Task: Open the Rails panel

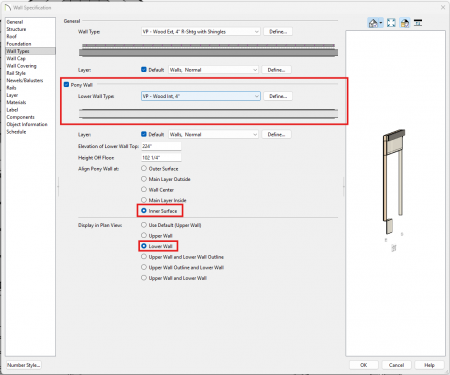Action: point(11,88)
